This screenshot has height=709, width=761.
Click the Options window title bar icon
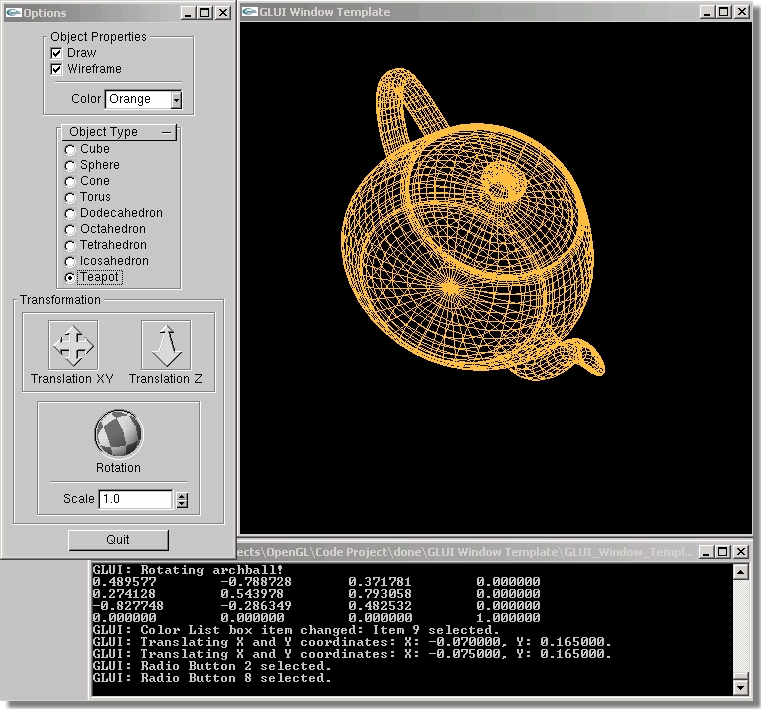12,12
